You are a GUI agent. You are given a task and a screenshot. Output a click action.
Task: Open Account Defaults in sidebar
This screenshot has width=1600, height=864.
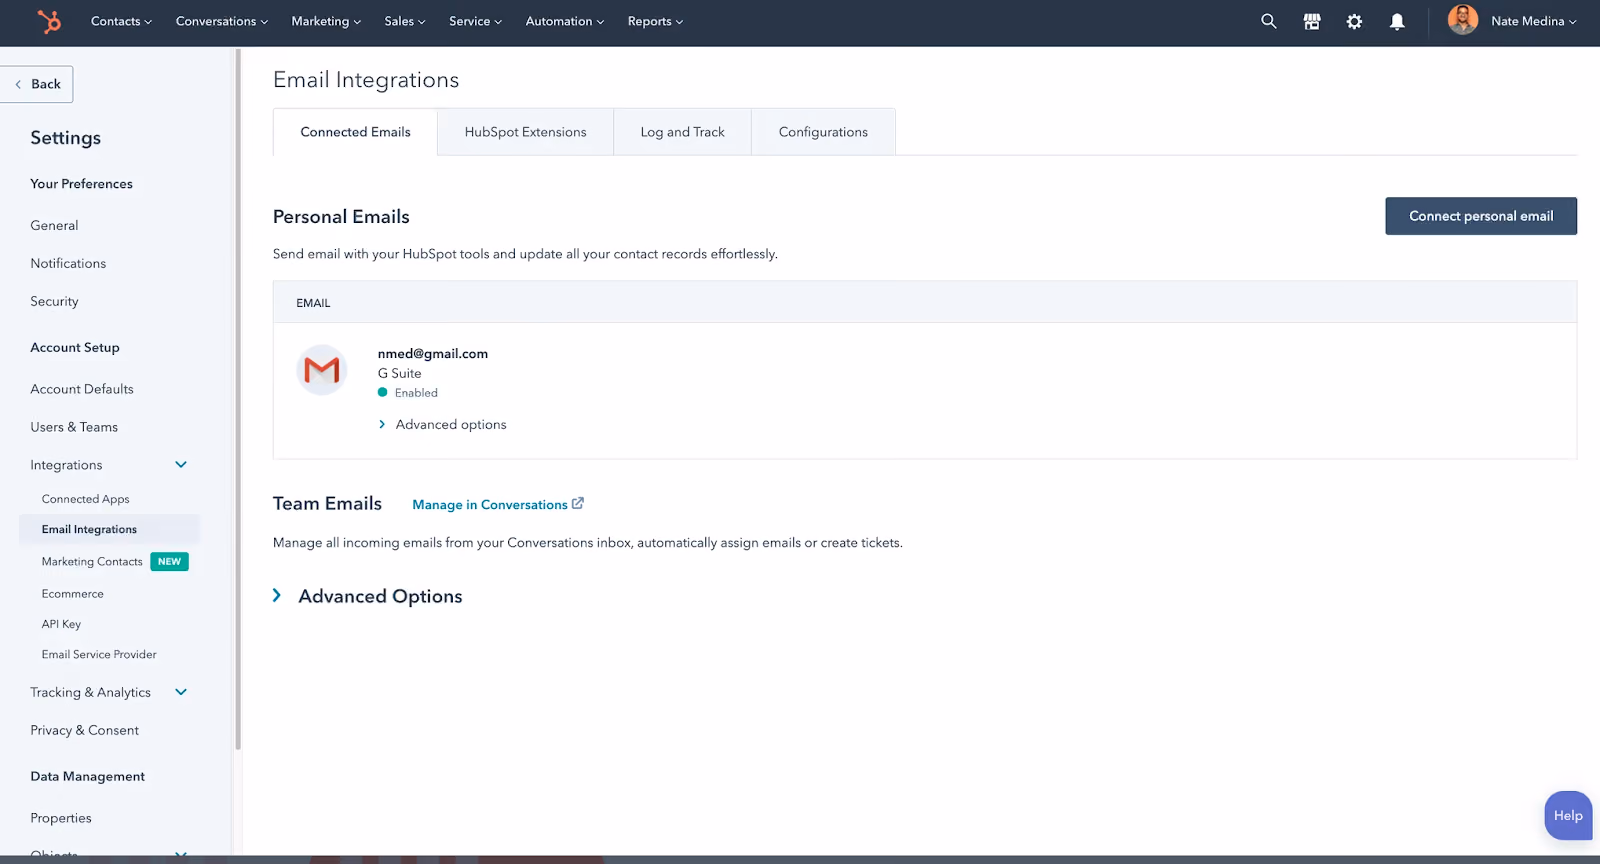click(82, 390)
